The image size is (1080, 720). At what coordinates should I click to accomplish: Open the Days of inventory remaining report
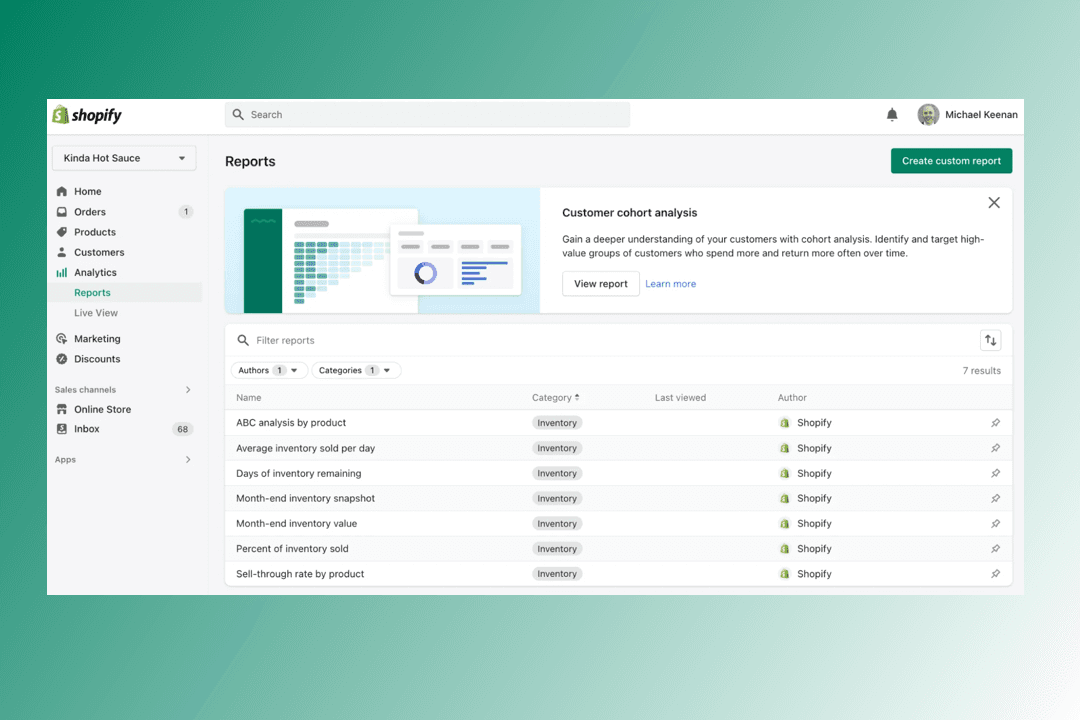(x=298, y=473)
